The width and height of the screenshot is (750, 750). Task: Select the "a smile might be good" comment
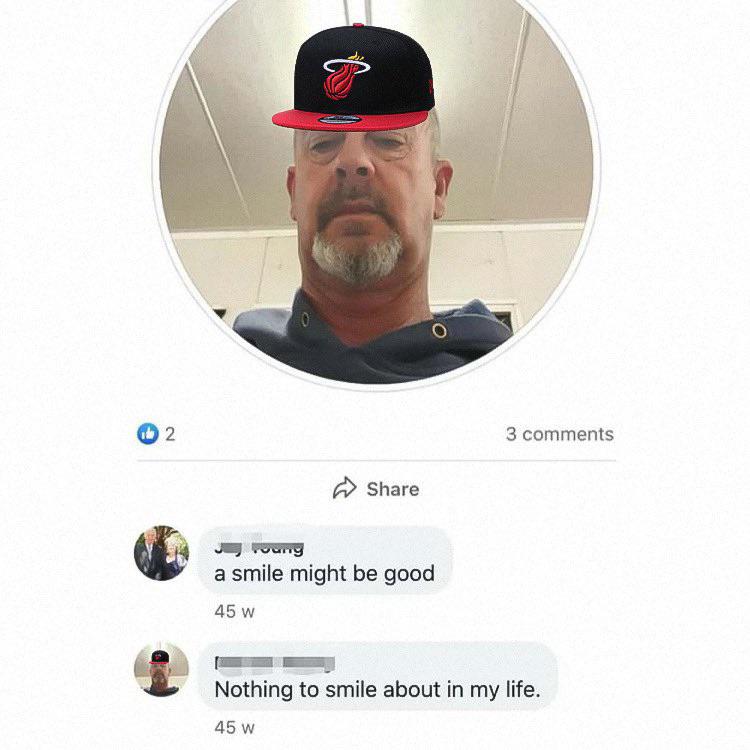click(x=324, y=574)
